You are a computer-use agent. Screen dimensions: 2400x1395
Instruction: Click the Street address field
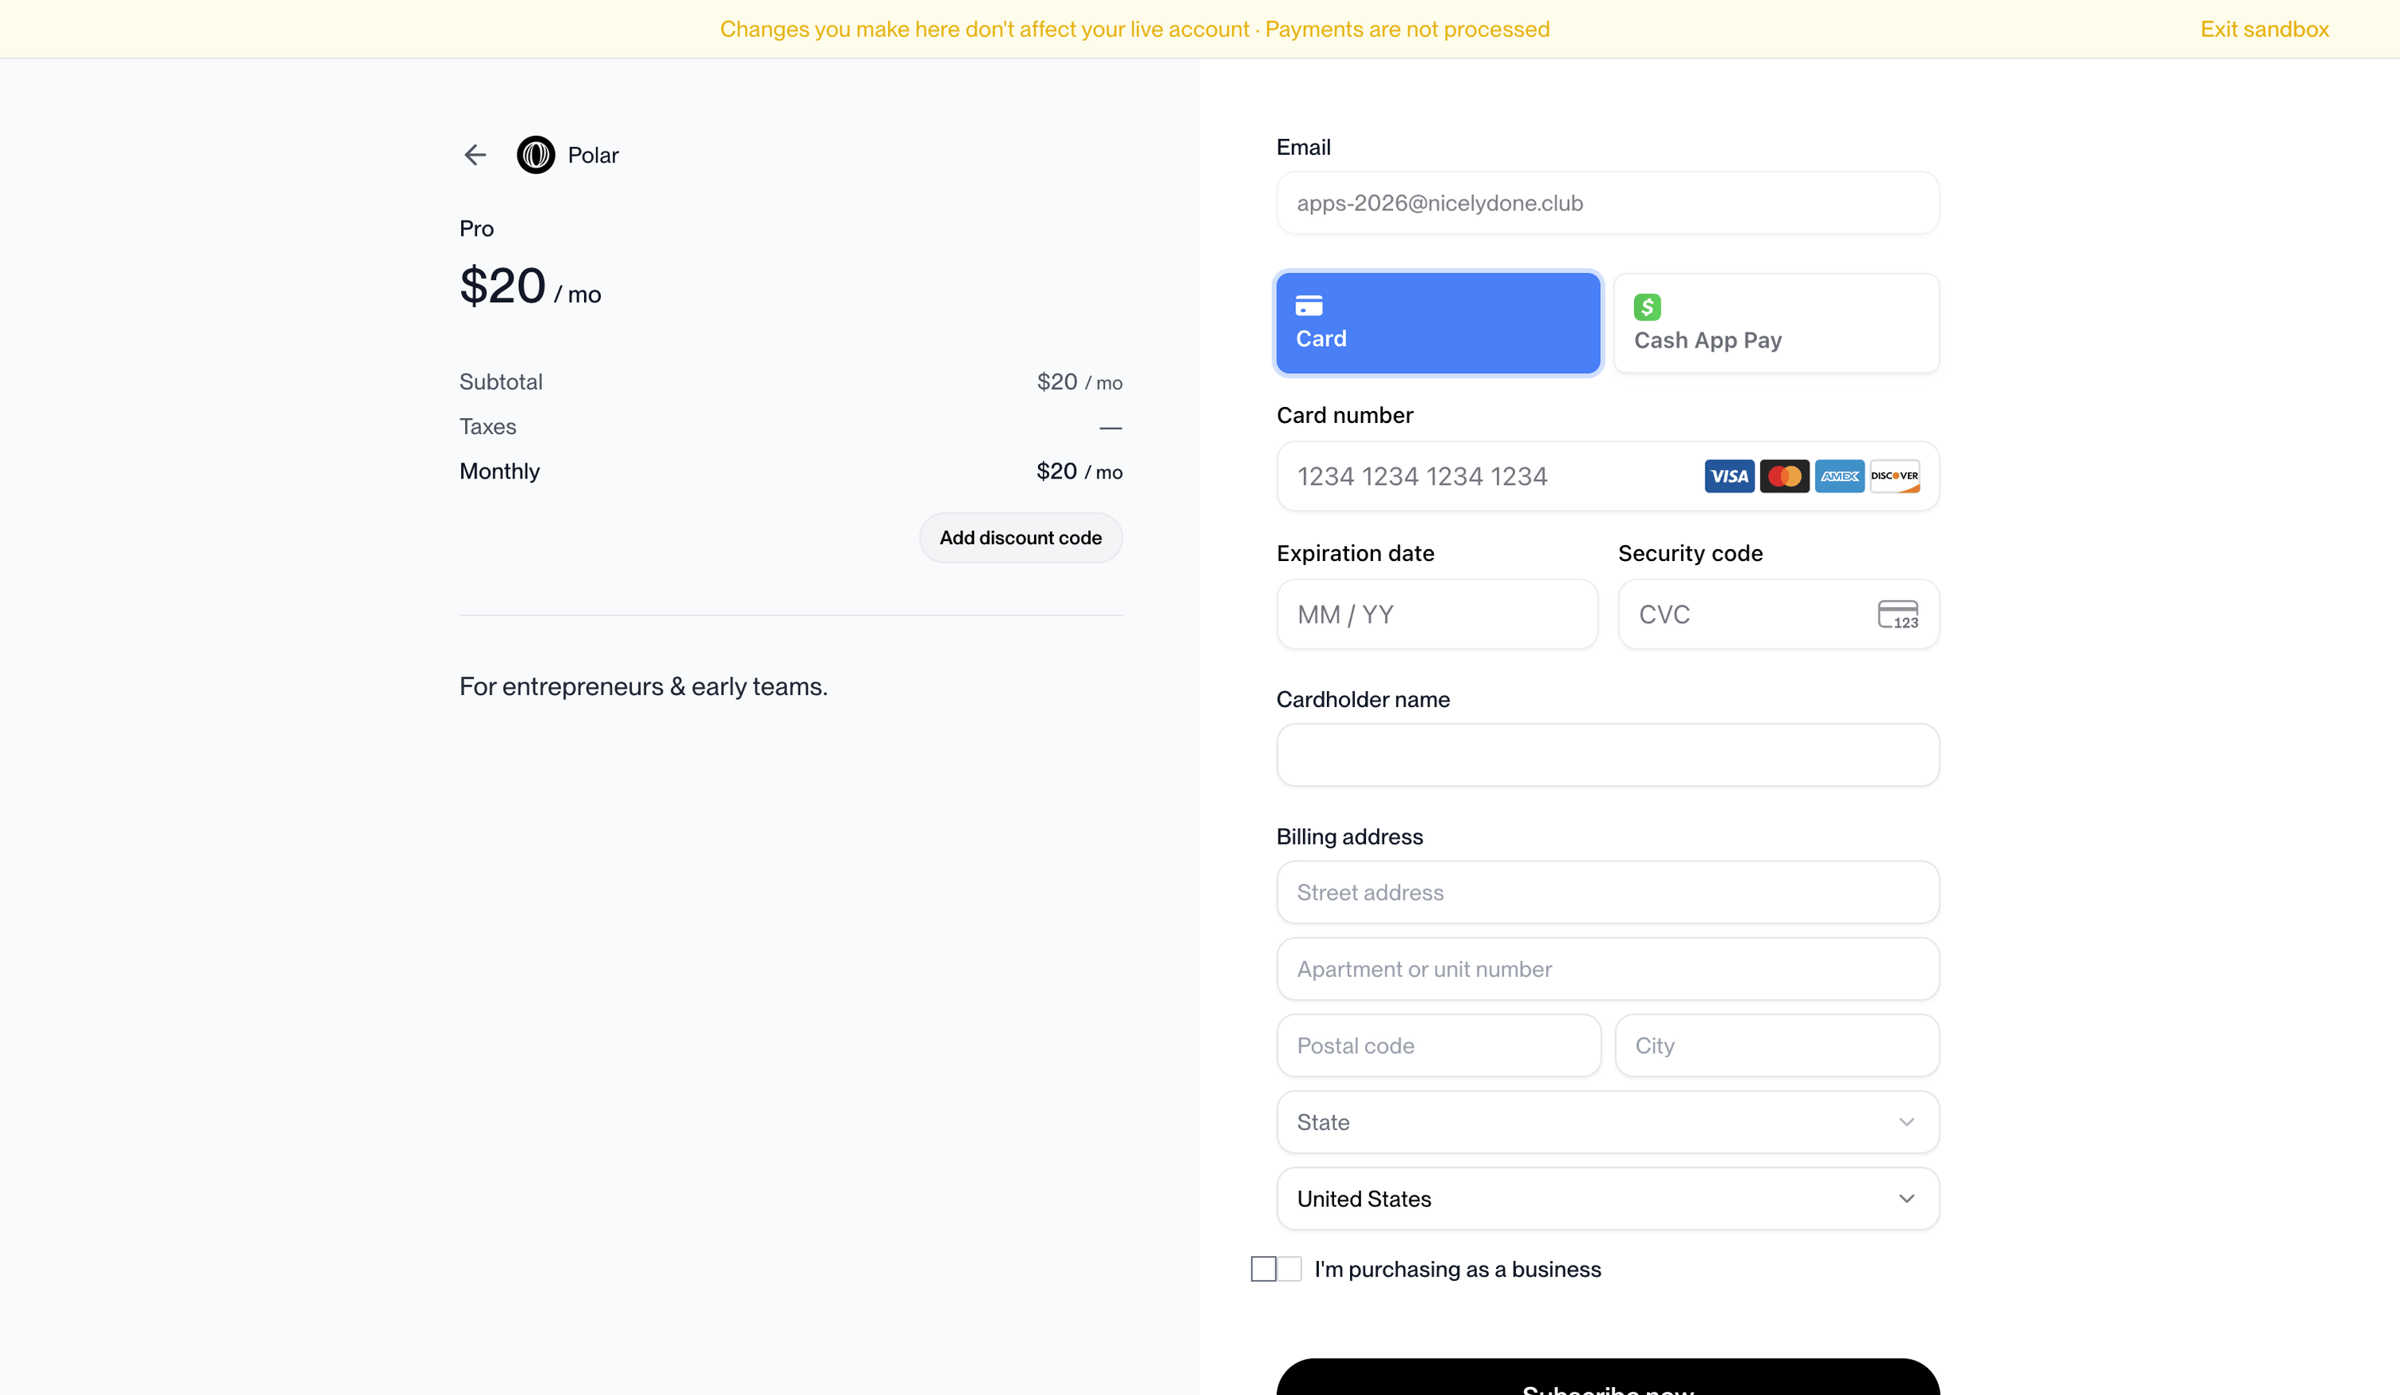(1607, 892)
